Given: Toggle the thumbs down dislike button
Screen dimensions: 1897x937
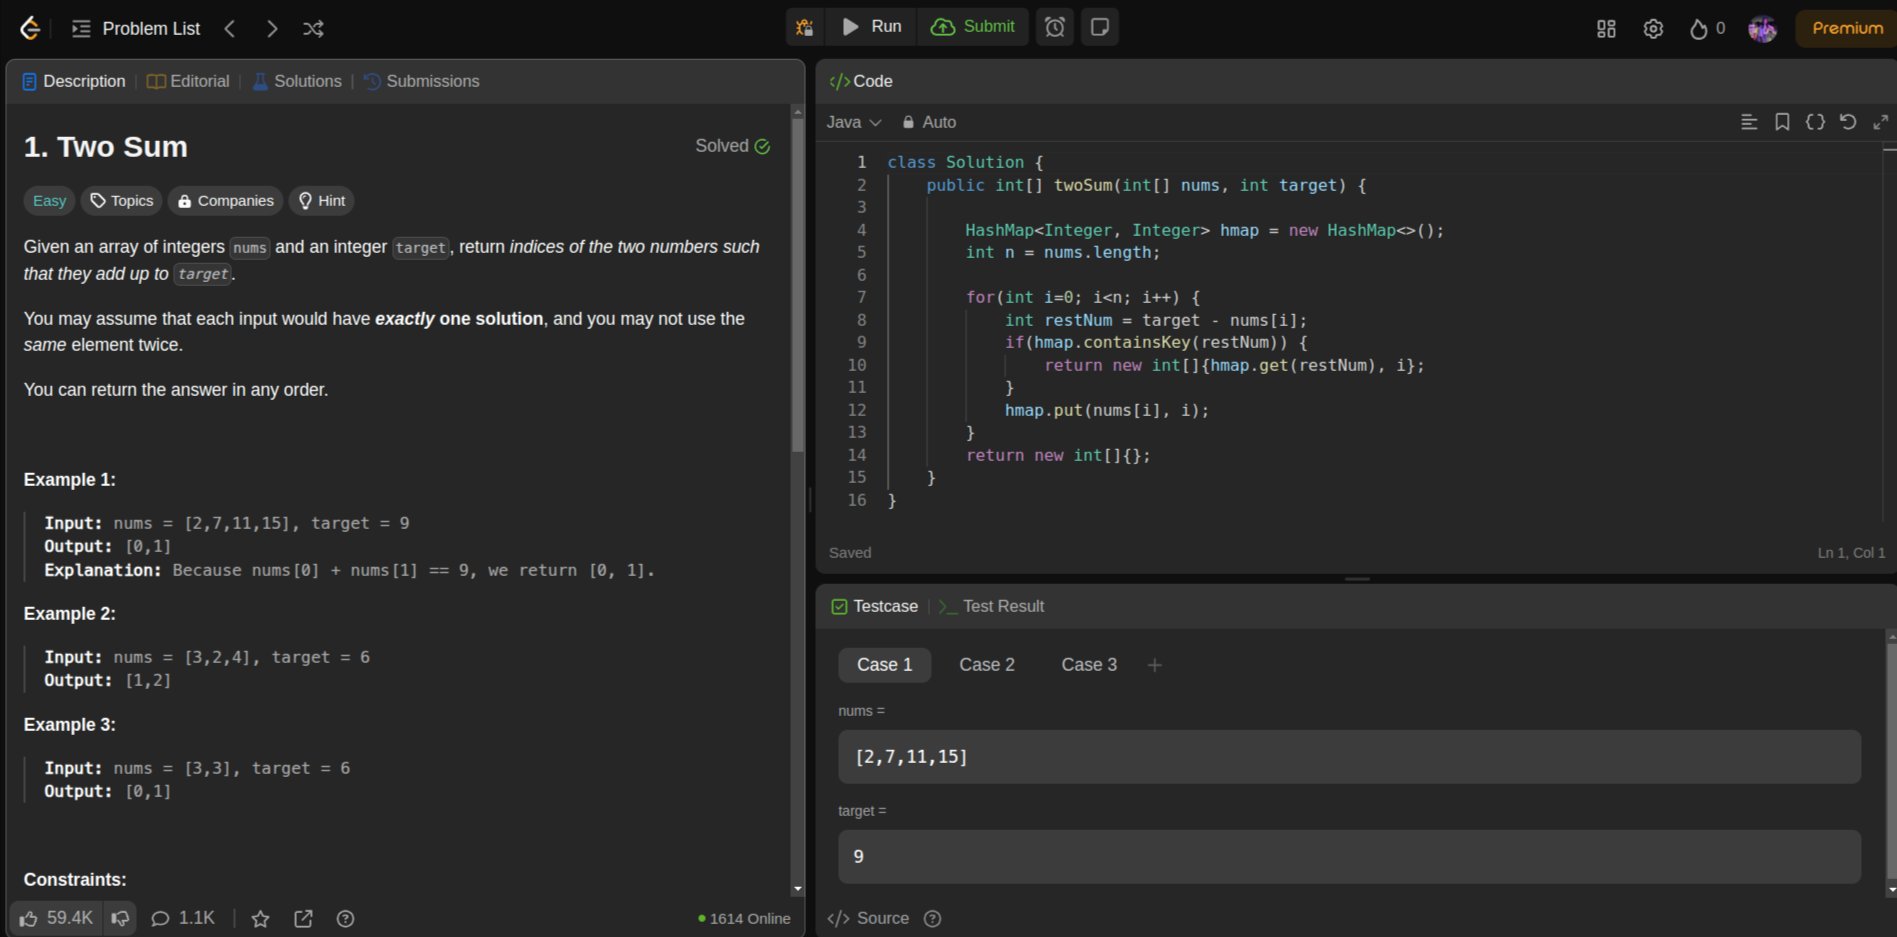Looking at the screenshot, I should [120, 918].
